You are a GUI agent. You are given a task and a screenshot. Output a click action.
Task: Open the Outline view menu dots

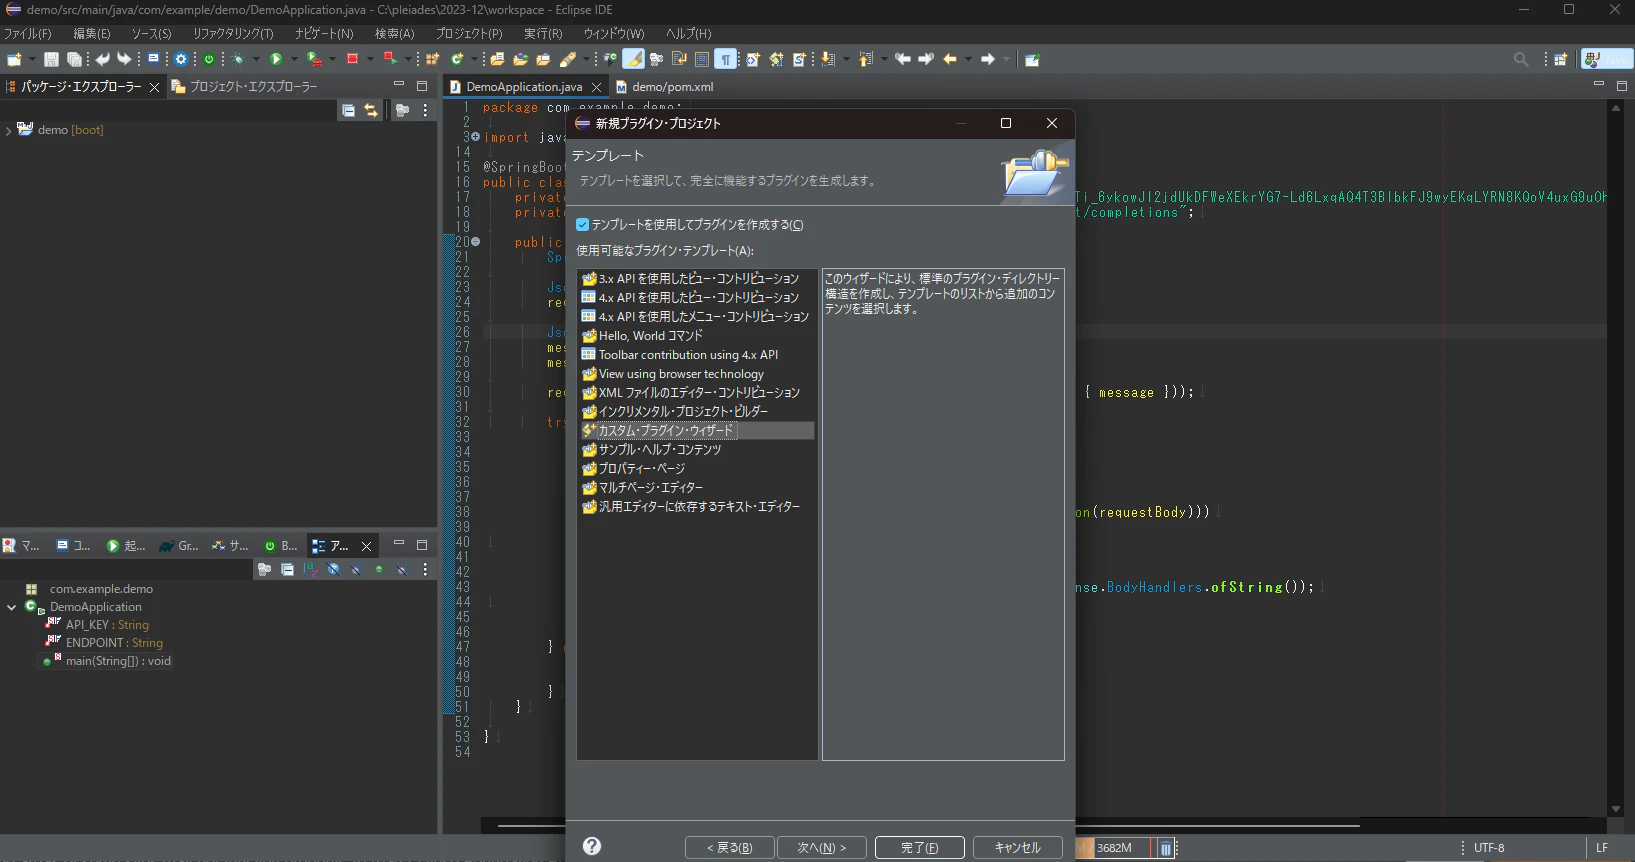[x=425, y=570]
